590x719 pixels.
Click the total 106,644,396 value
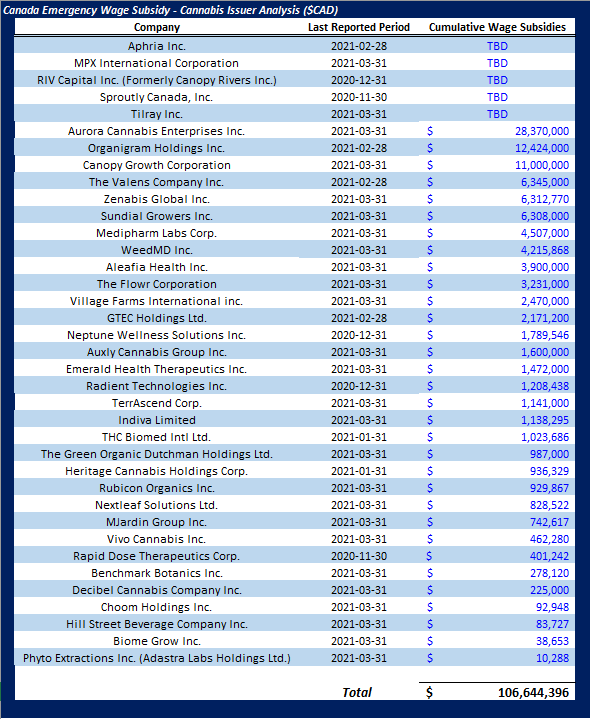(533, 691)
